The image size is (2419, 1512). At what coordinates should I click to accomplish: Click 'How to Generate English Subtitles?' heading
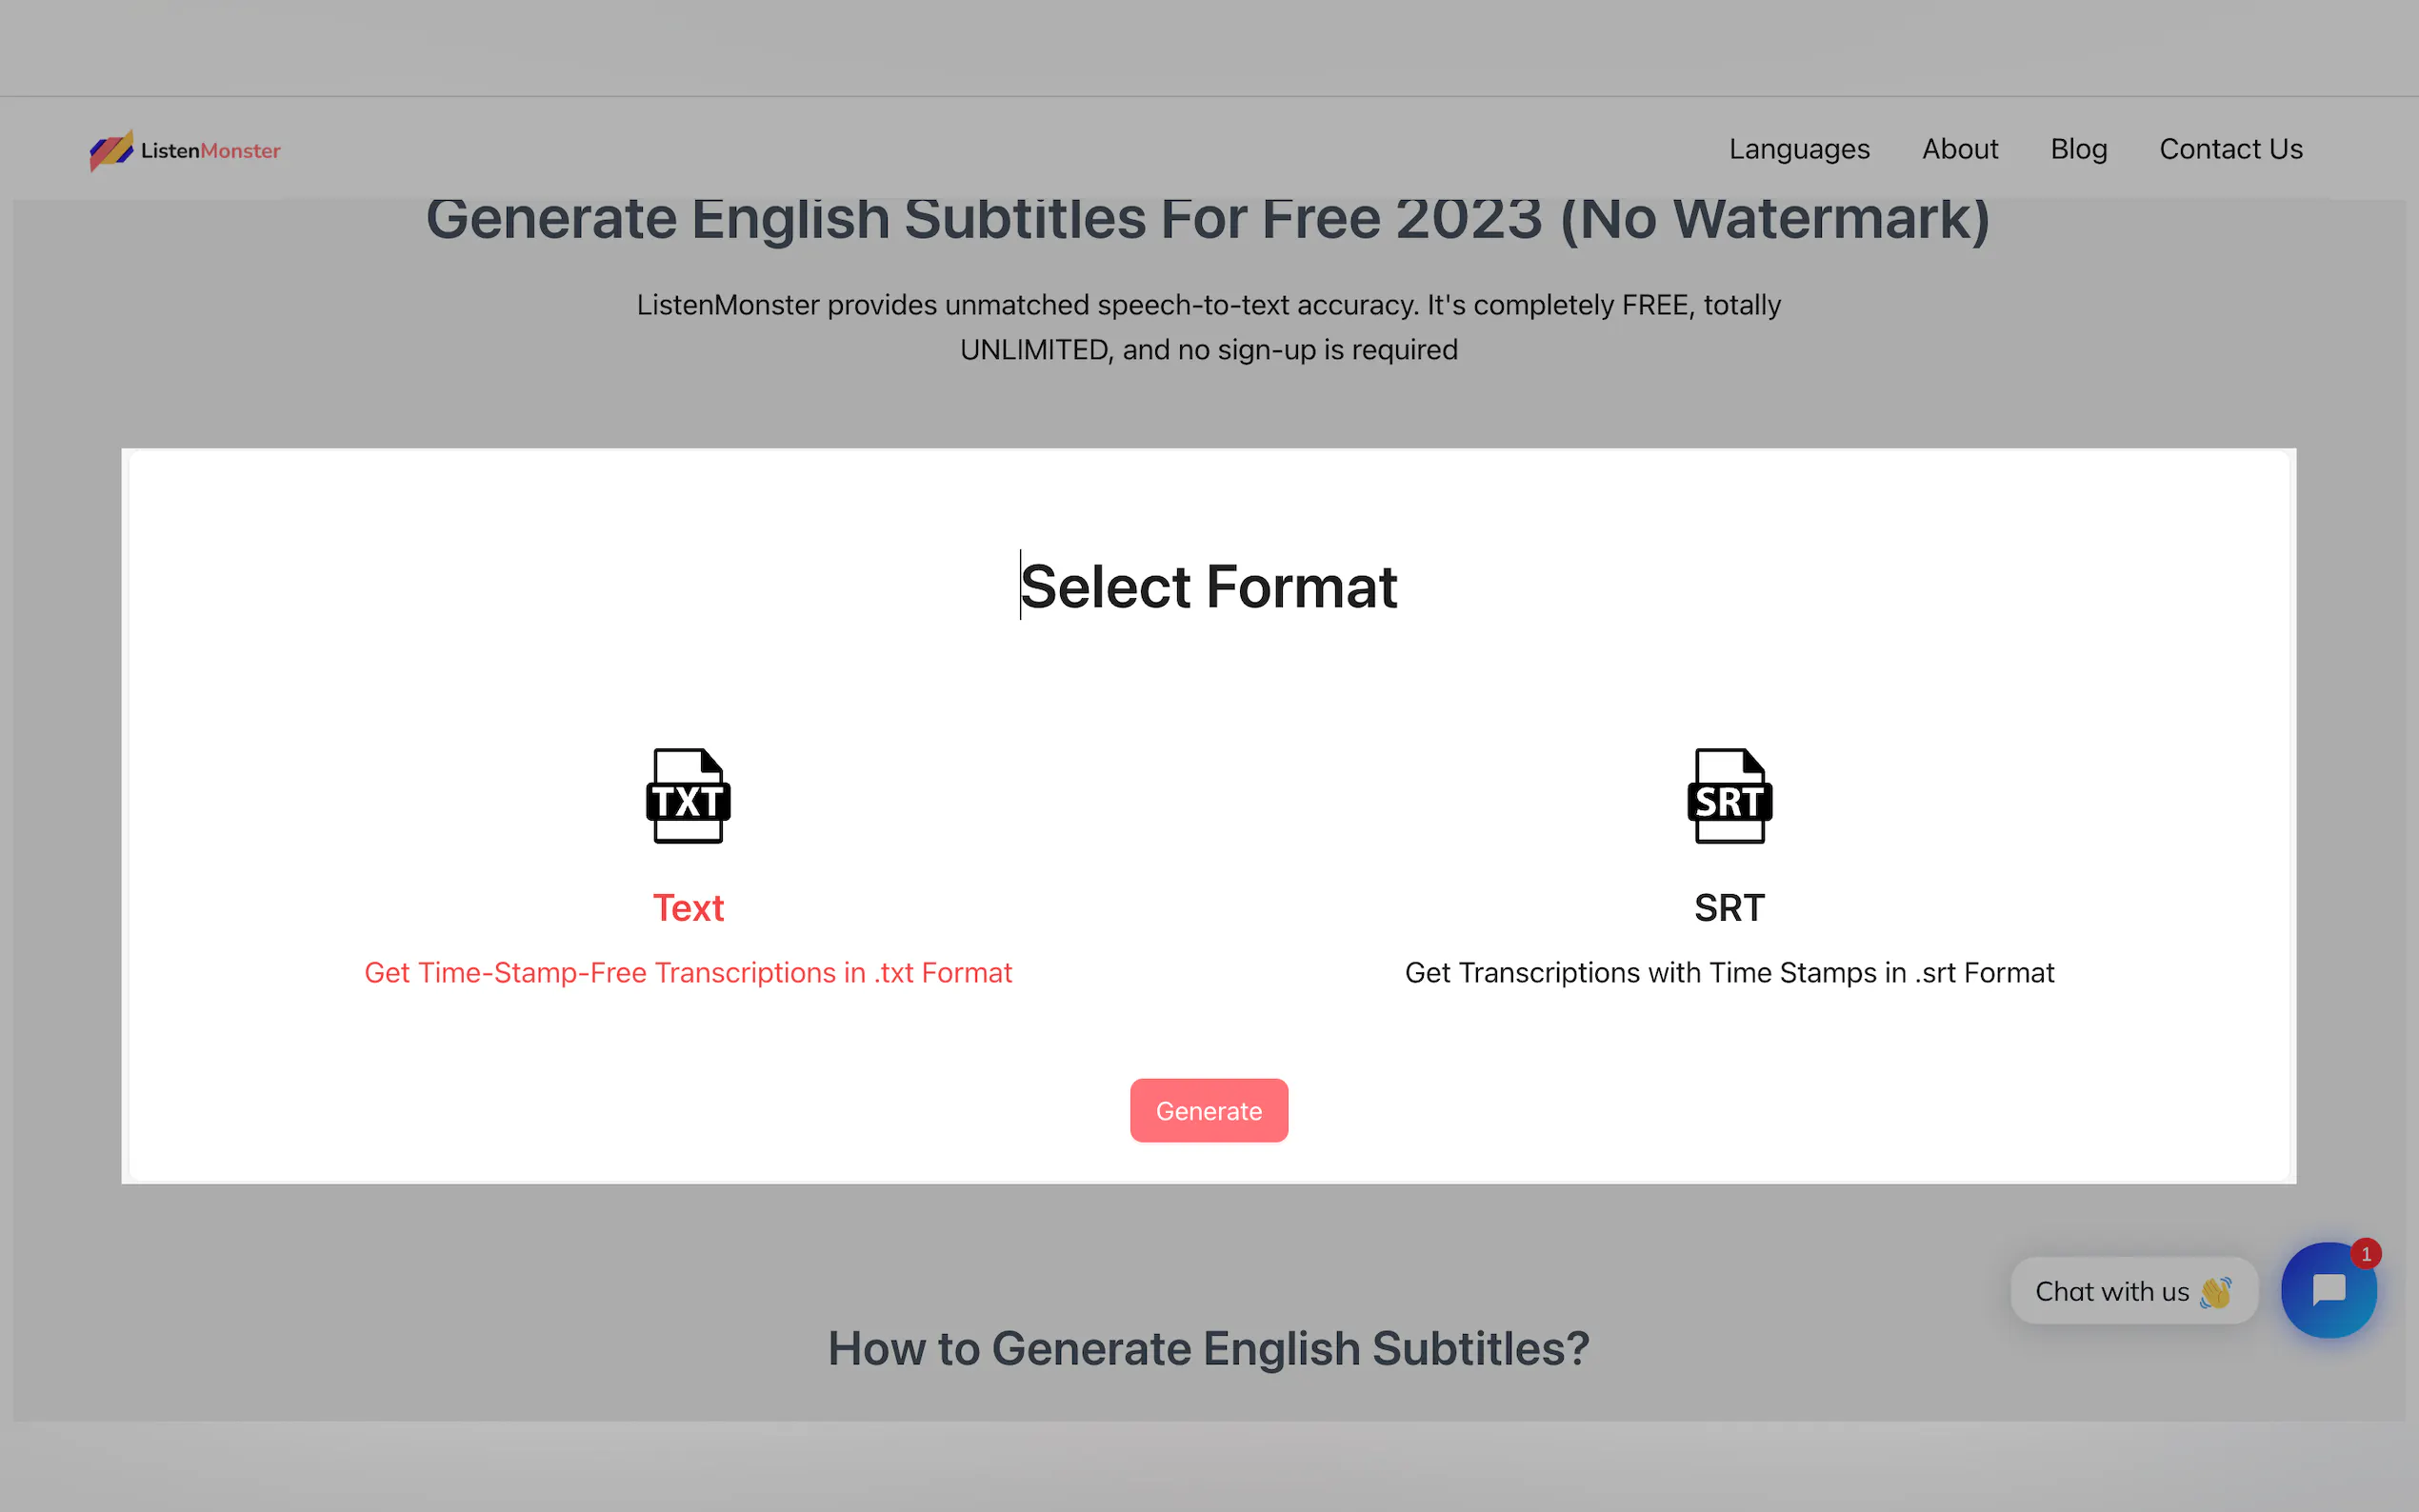click(x=1208, y=1348)
